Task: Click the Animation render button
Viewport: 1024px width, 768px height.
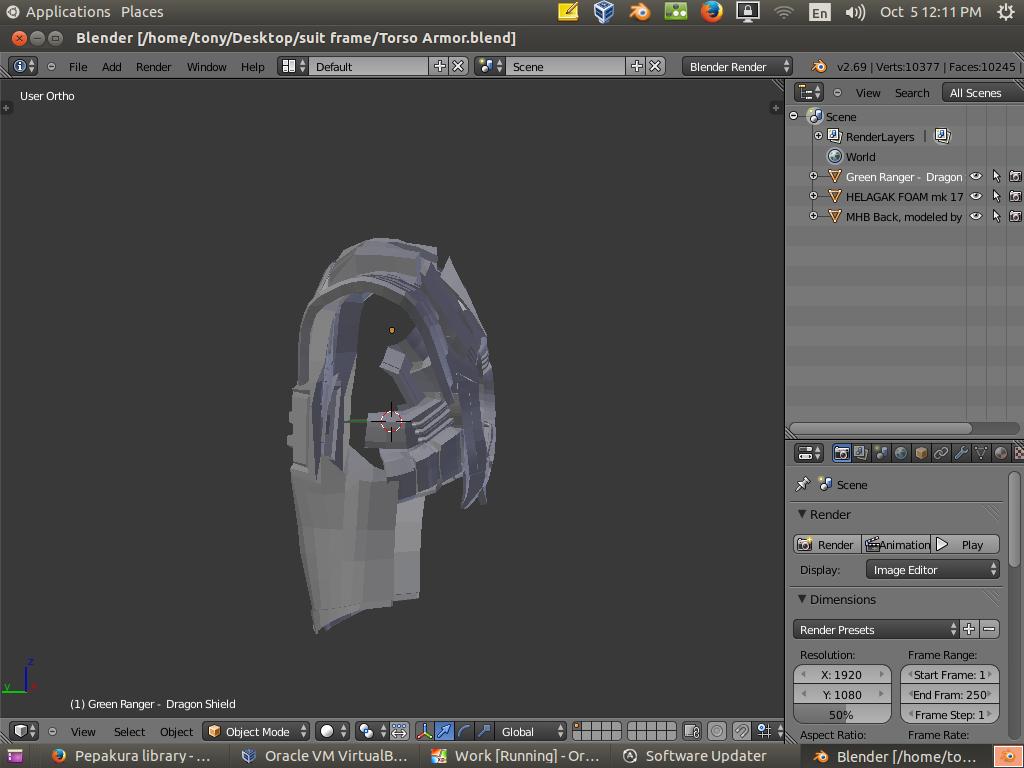Action: point(896,545)
